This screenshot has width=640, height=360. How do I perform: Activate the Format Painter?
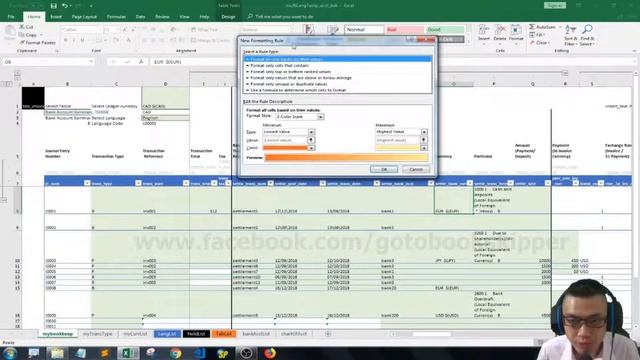(38, 42)
